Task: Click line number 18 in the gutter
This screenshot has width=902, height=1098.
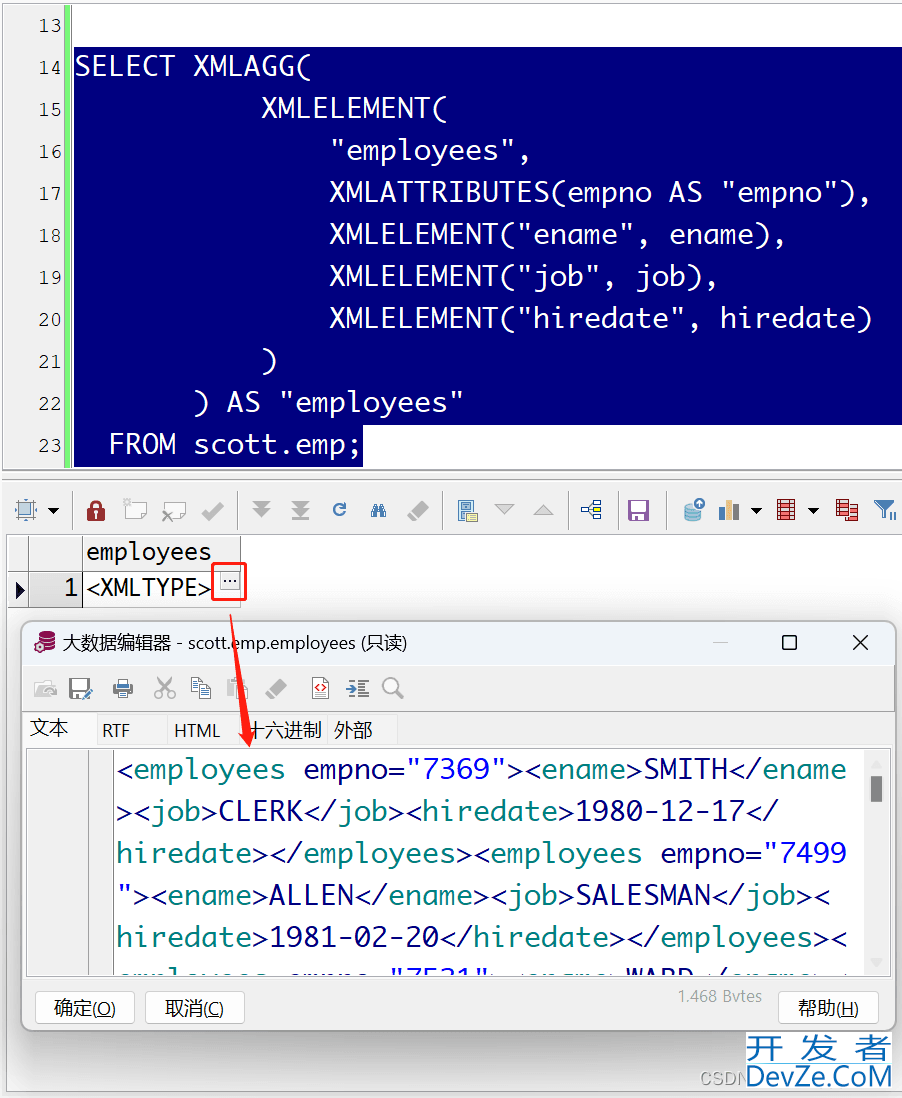Action: point(50,236)
